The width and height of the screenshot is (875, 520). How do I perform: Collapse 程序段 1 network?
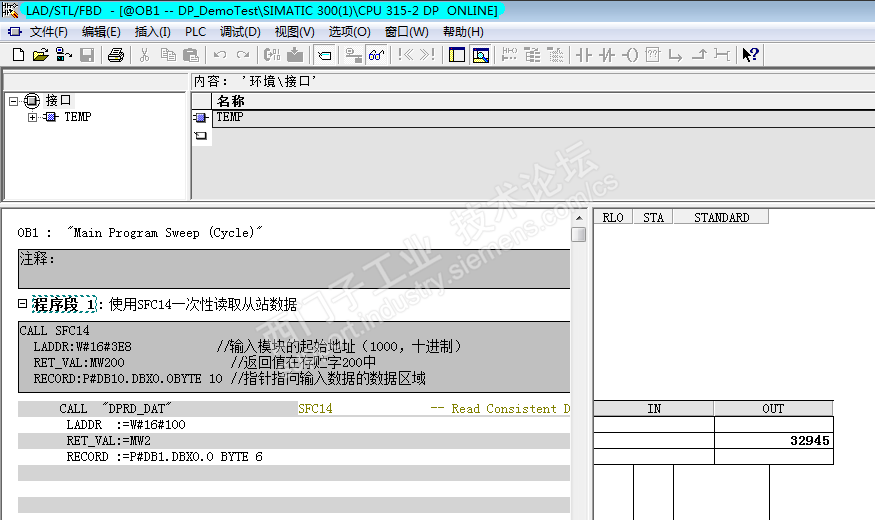tap(22, 304)
